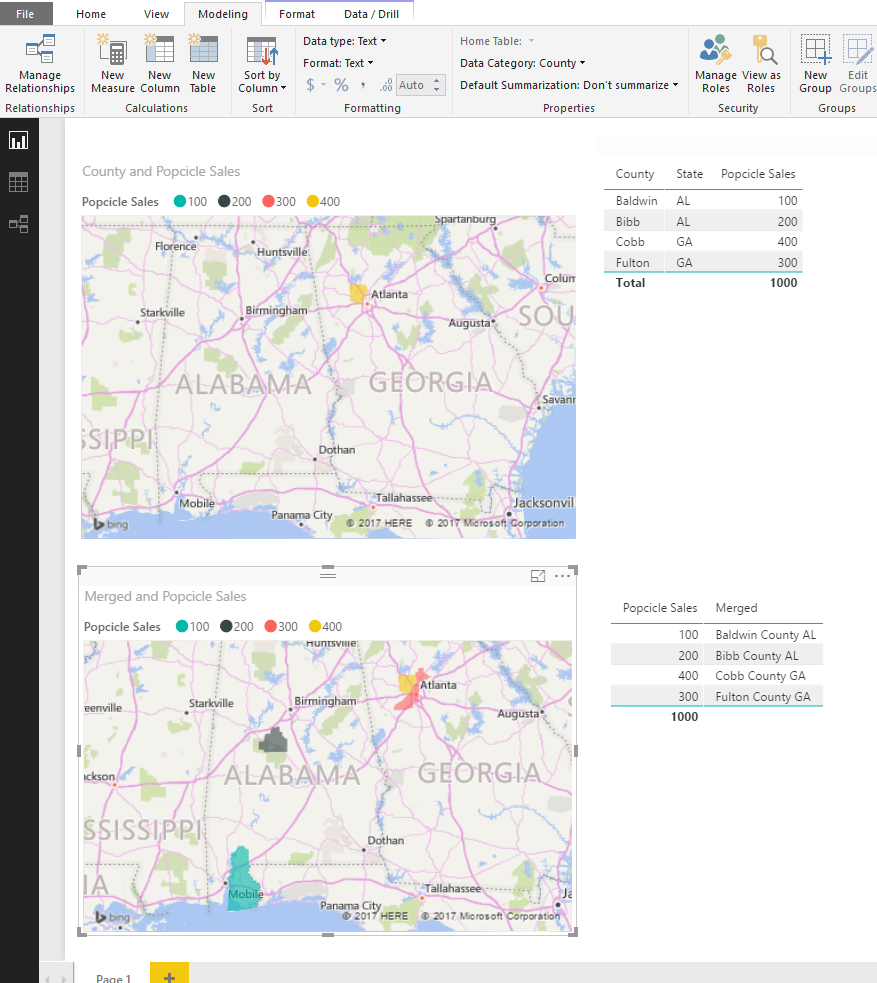Click decimal places icon
Viewport: 877px width, 983px height.
click(386, 85)
